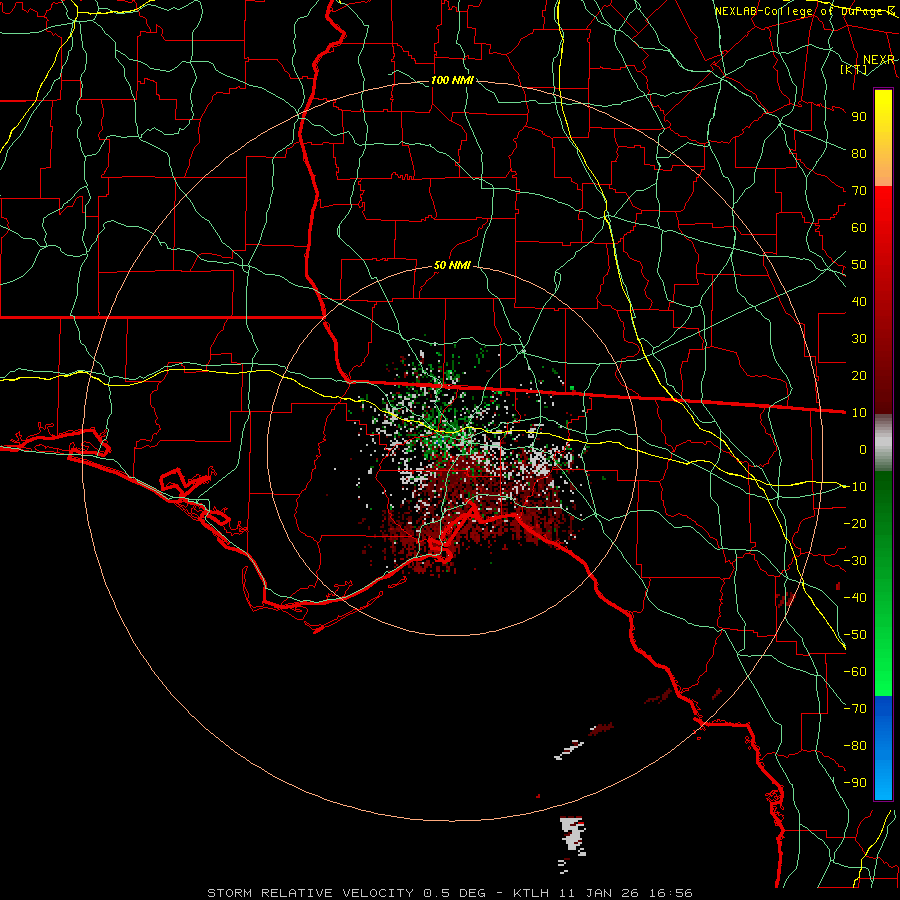Click the 0.5 DEG elevation text
This screenshot has height=900, width=900.
(455, 893)
